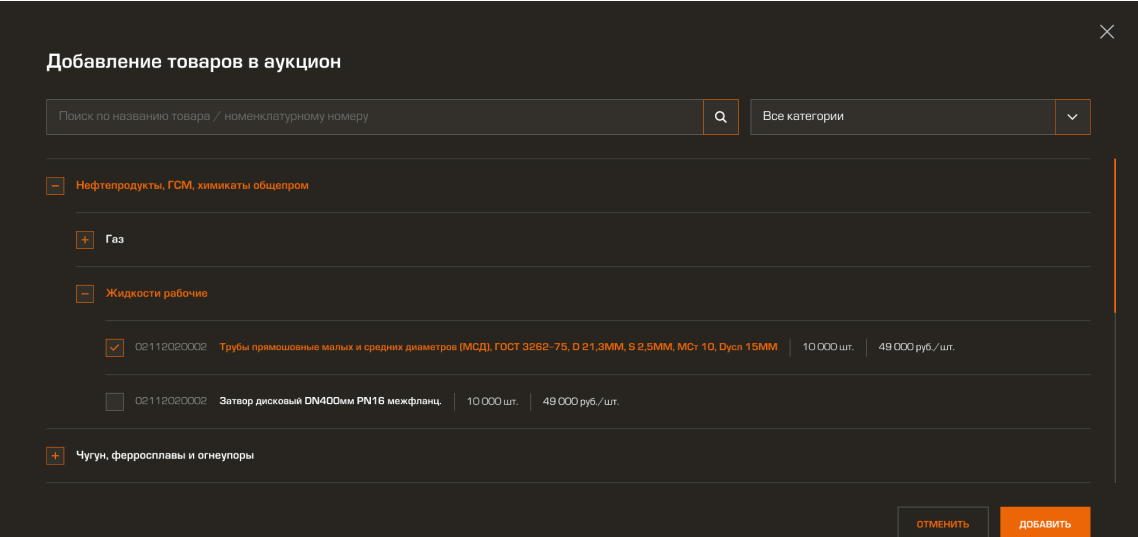The width and height of the screenshot is (1138, 537).
Task: Click the Чугун, ферросплавы и огнеупоры label
Action: [165, 456]
